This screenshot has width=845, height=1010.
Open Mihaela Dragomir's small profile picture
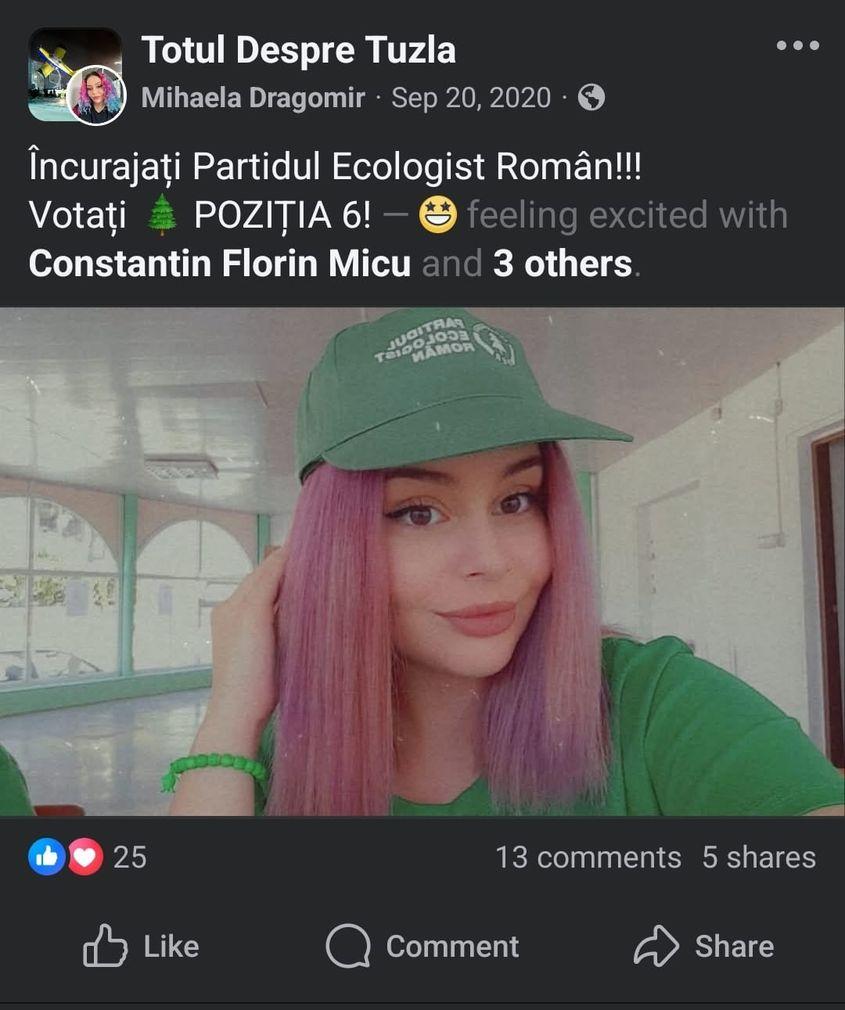(97, 96)
